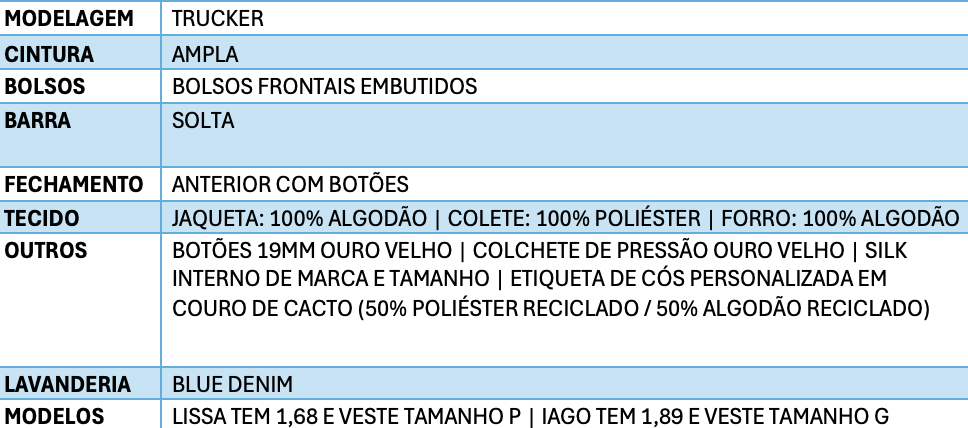Click the MODELOS row label
This screenshot has height=428, width=968.
point(54,416)
